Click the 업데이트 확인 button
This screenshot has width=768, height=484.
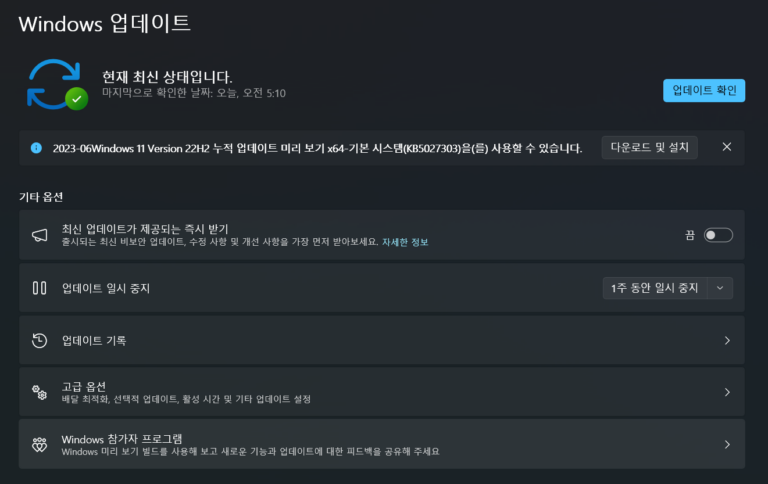coord(704,91)
